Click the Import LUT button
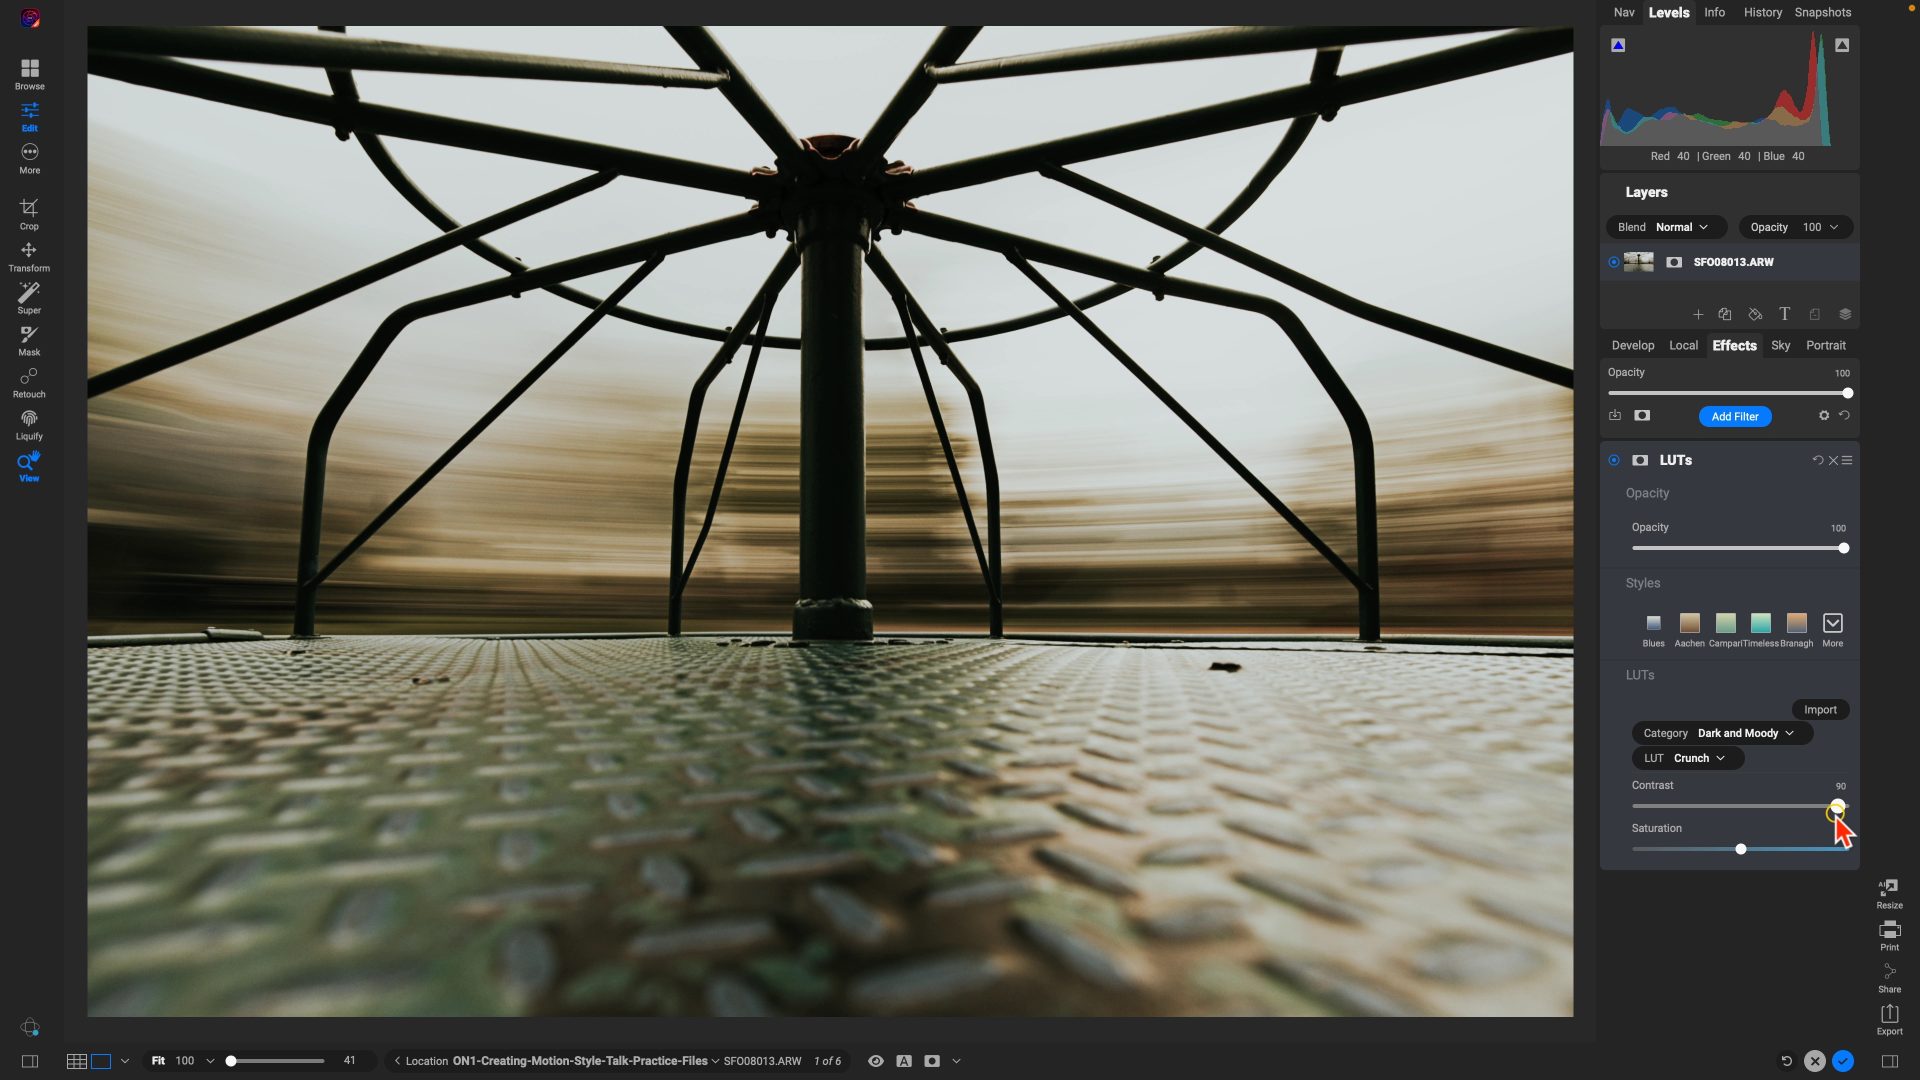1920x1080 pixels. (1820, 710)
